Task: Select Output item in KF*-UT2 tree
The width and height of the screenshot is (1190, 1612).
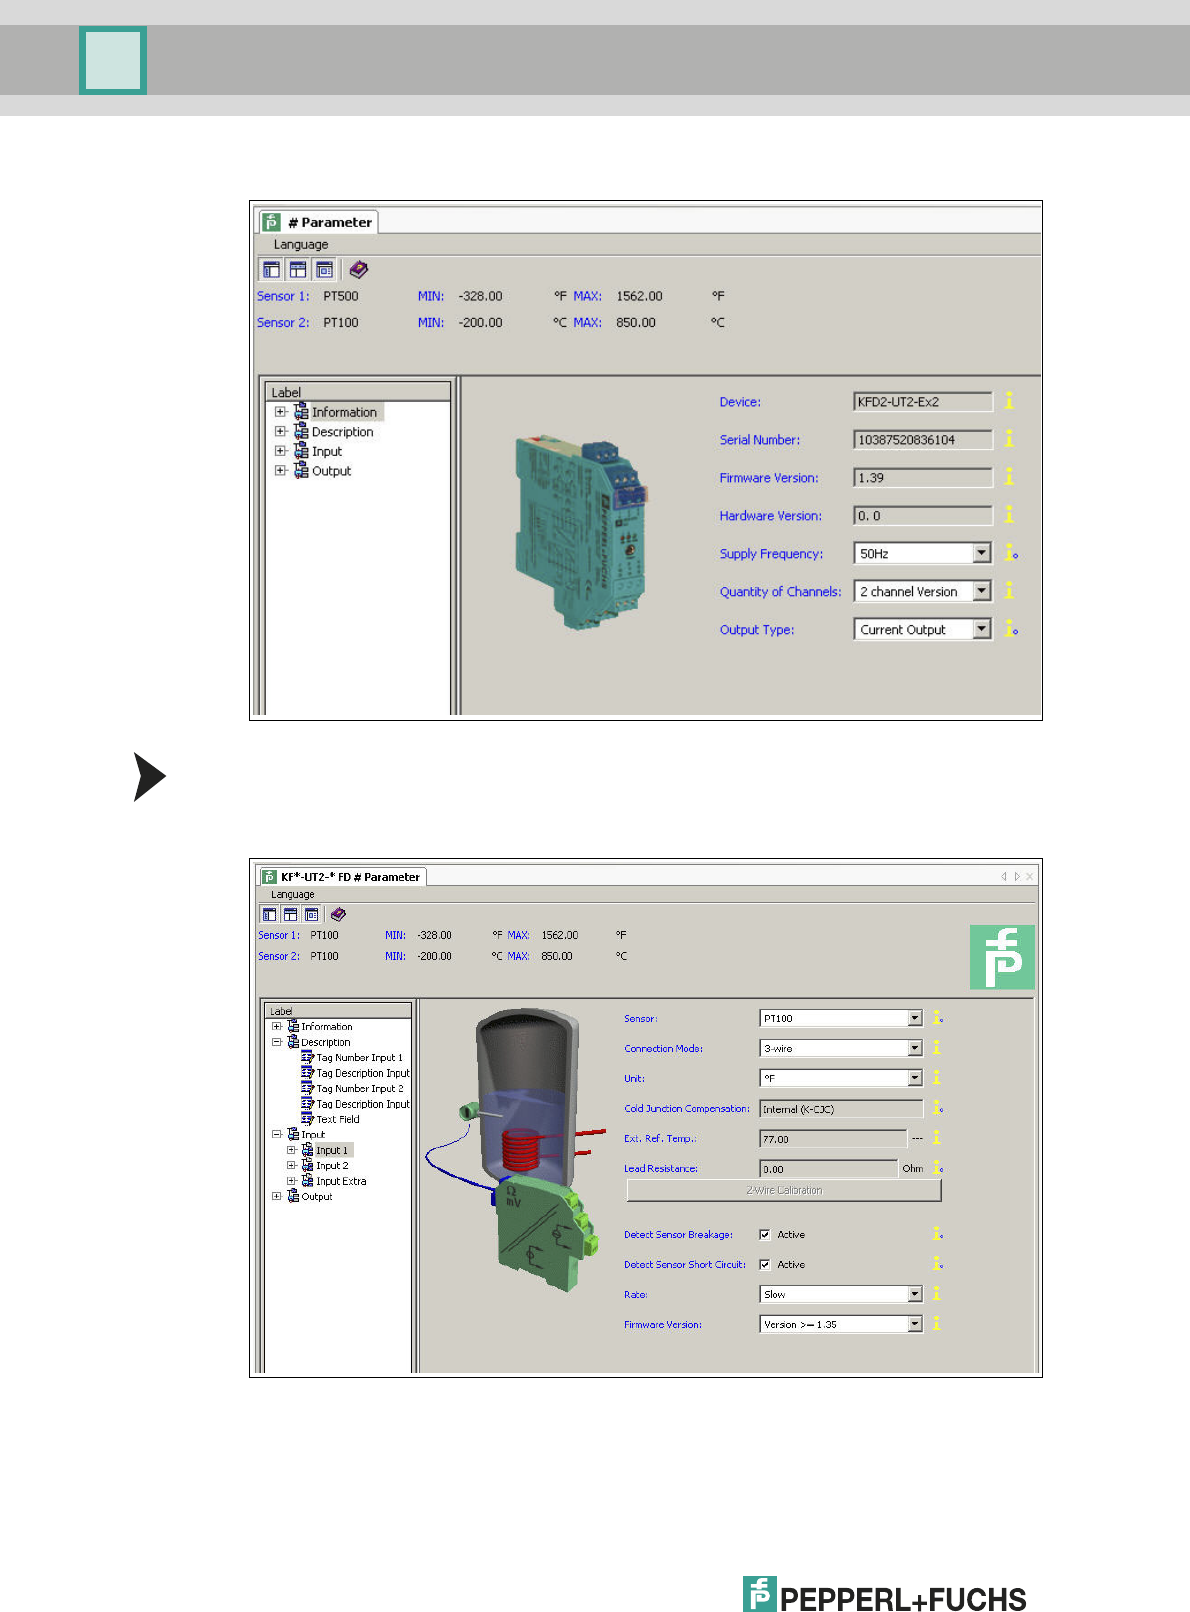Action: pos(317,1197)
